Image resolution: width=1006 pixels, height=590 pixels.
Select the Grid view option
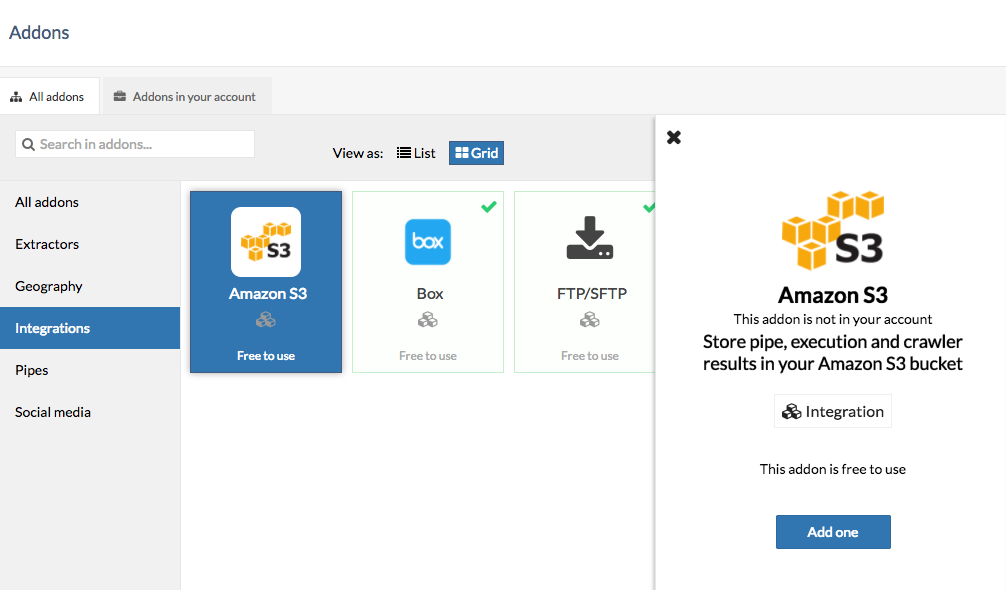tap(476, 152)
